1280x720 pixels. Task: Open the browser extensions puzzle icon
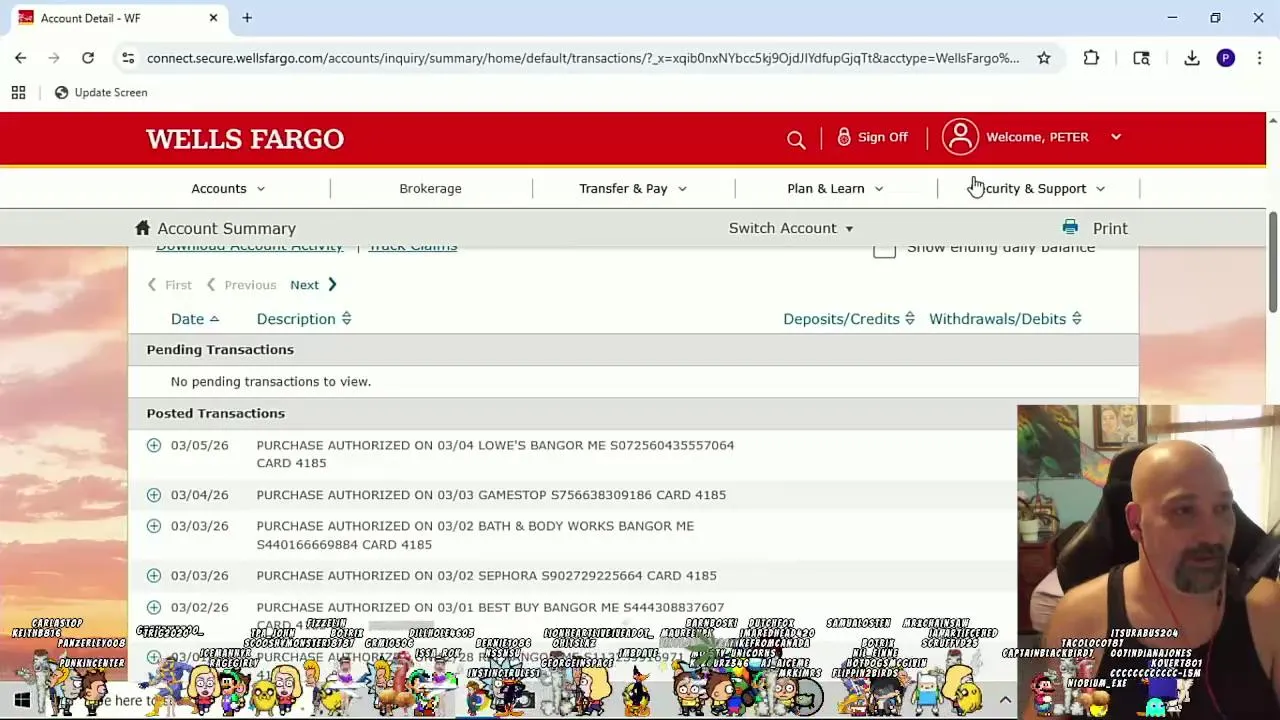click(x=1091, y=58)
